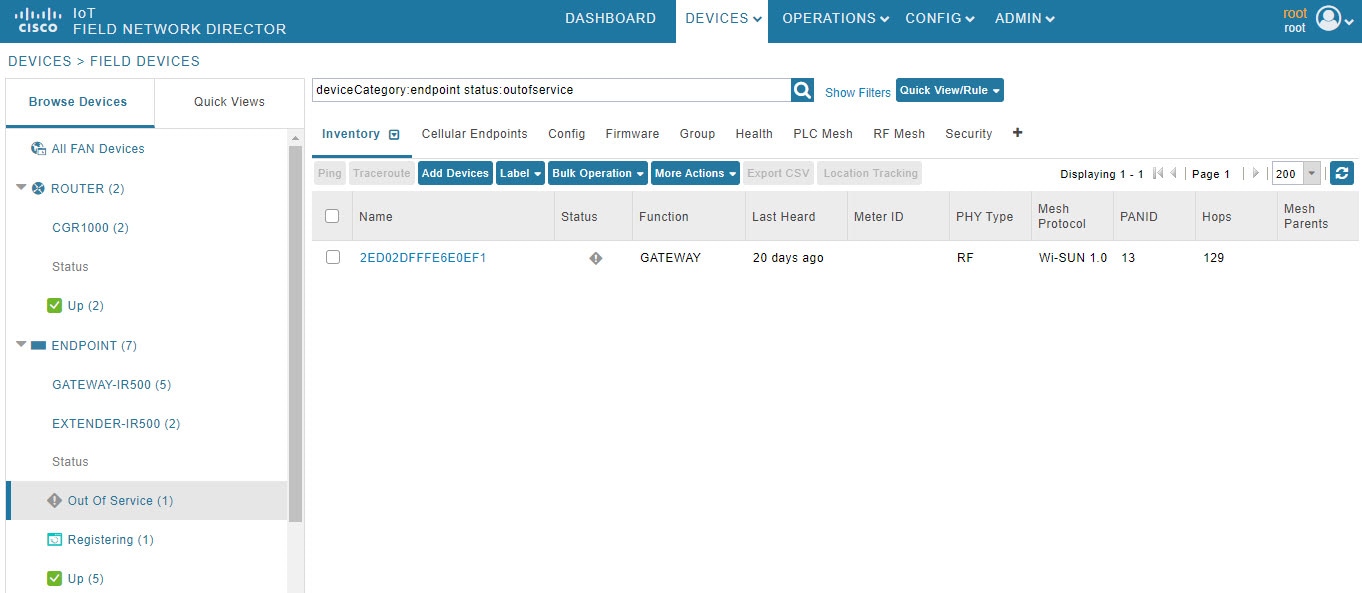
Task: Click the Out Of Service diamond icon in sidebar
Action: tap(55, 501)
